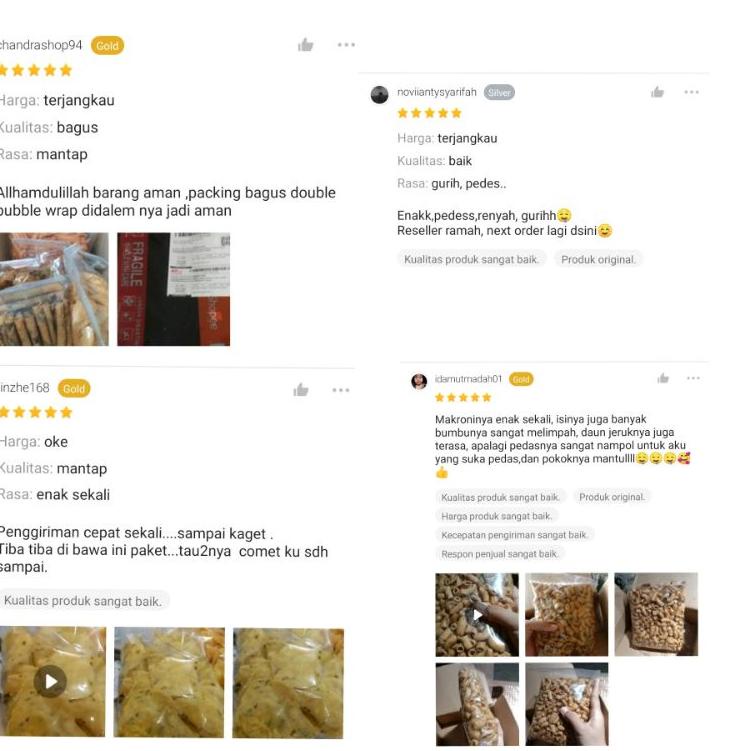Select 'Kecepatan pengiriman sangat baik.' tag
This screenshot has height=751, width=751.
514,535
